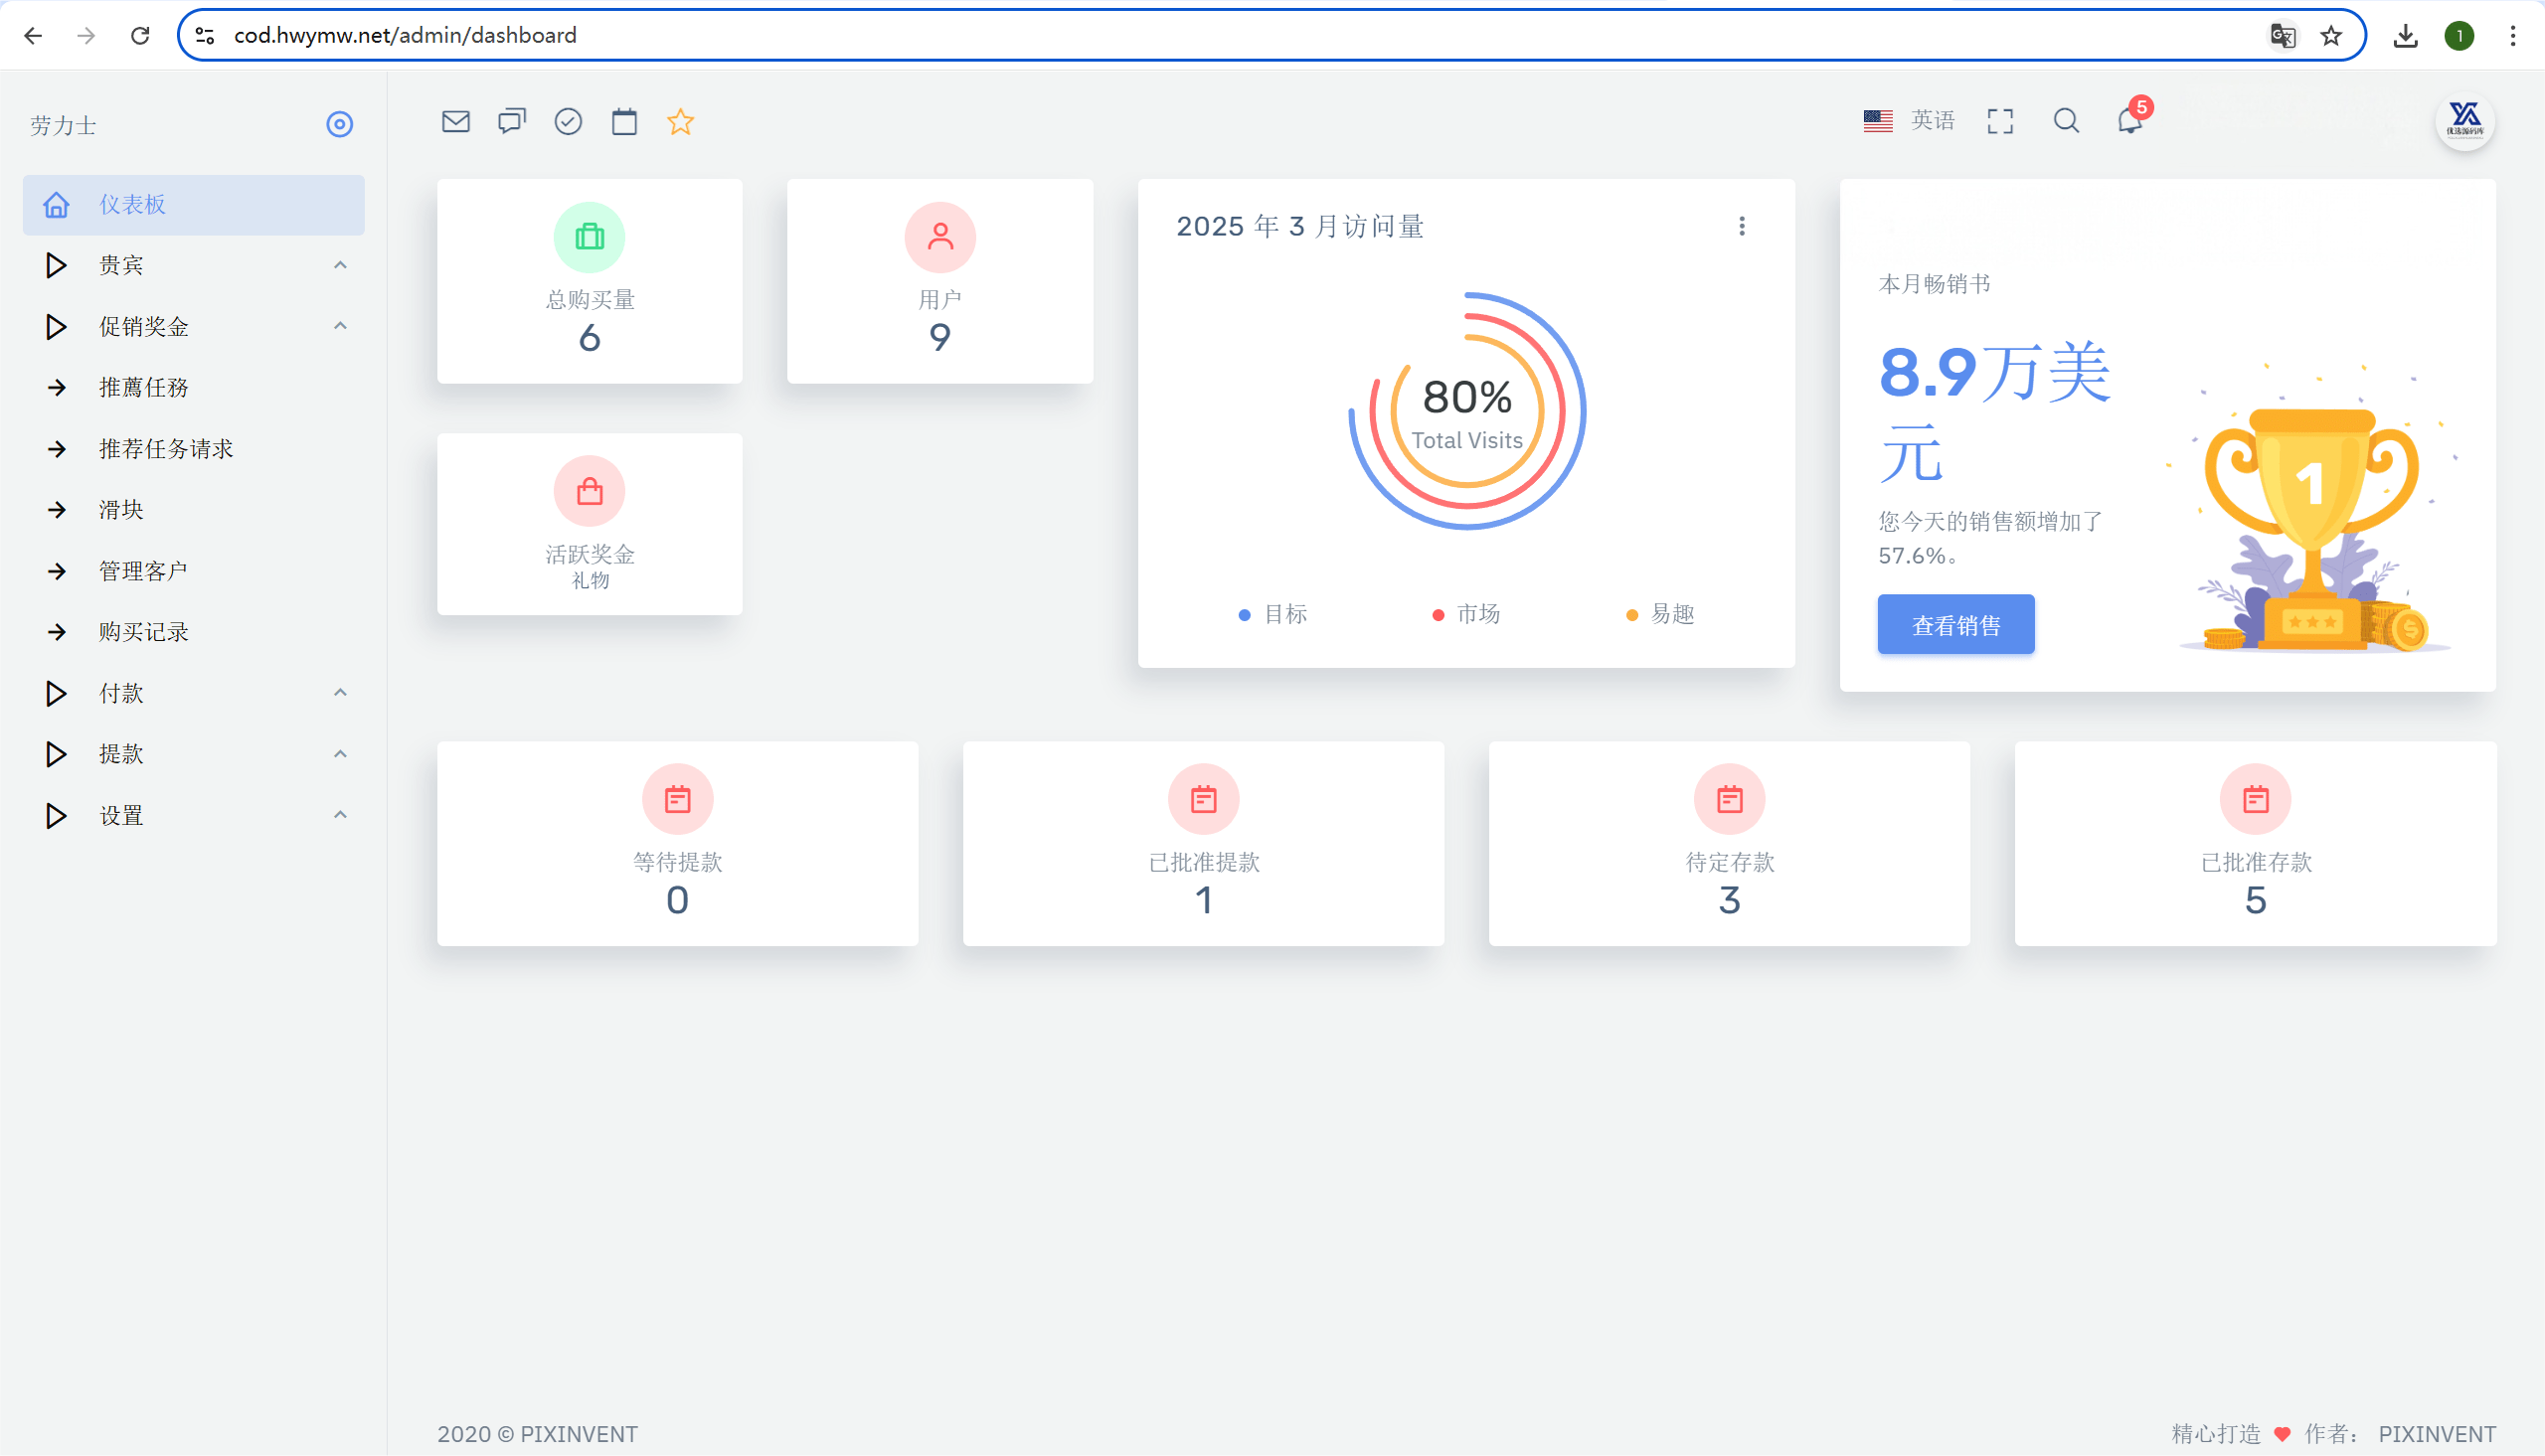The height and width of the screenshot is (1456, 2545).
Task: Open notifications bell with badge 5
Action: 2130,122
